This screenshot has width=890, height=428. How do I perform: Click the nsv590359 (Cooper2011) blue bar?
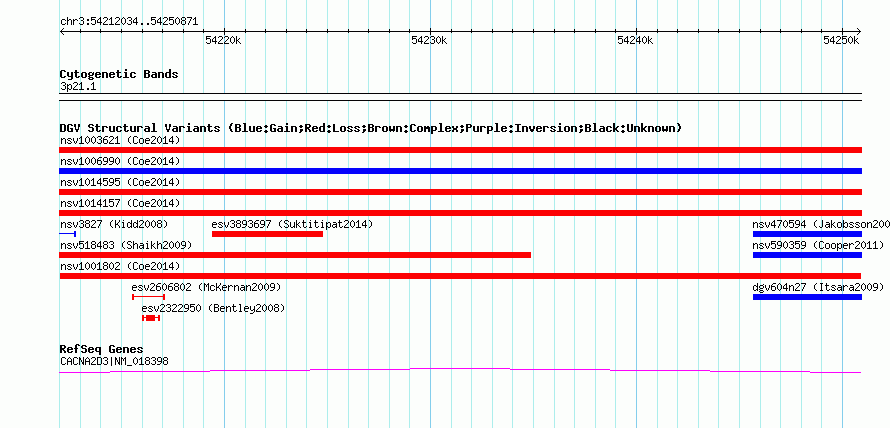pyautogui.click(x=807, y=255)
